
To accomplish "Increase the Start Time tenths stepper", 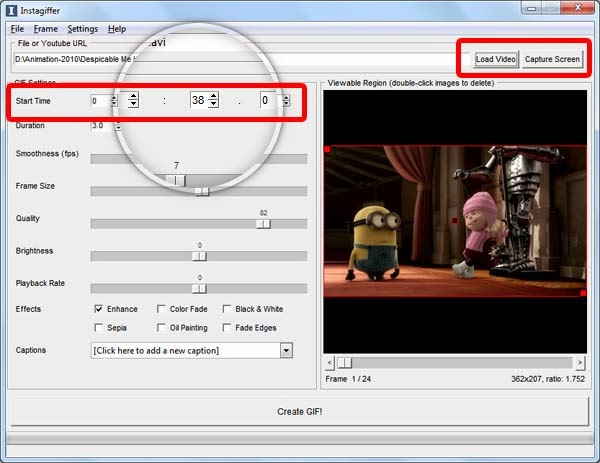I will coord(286,97).
